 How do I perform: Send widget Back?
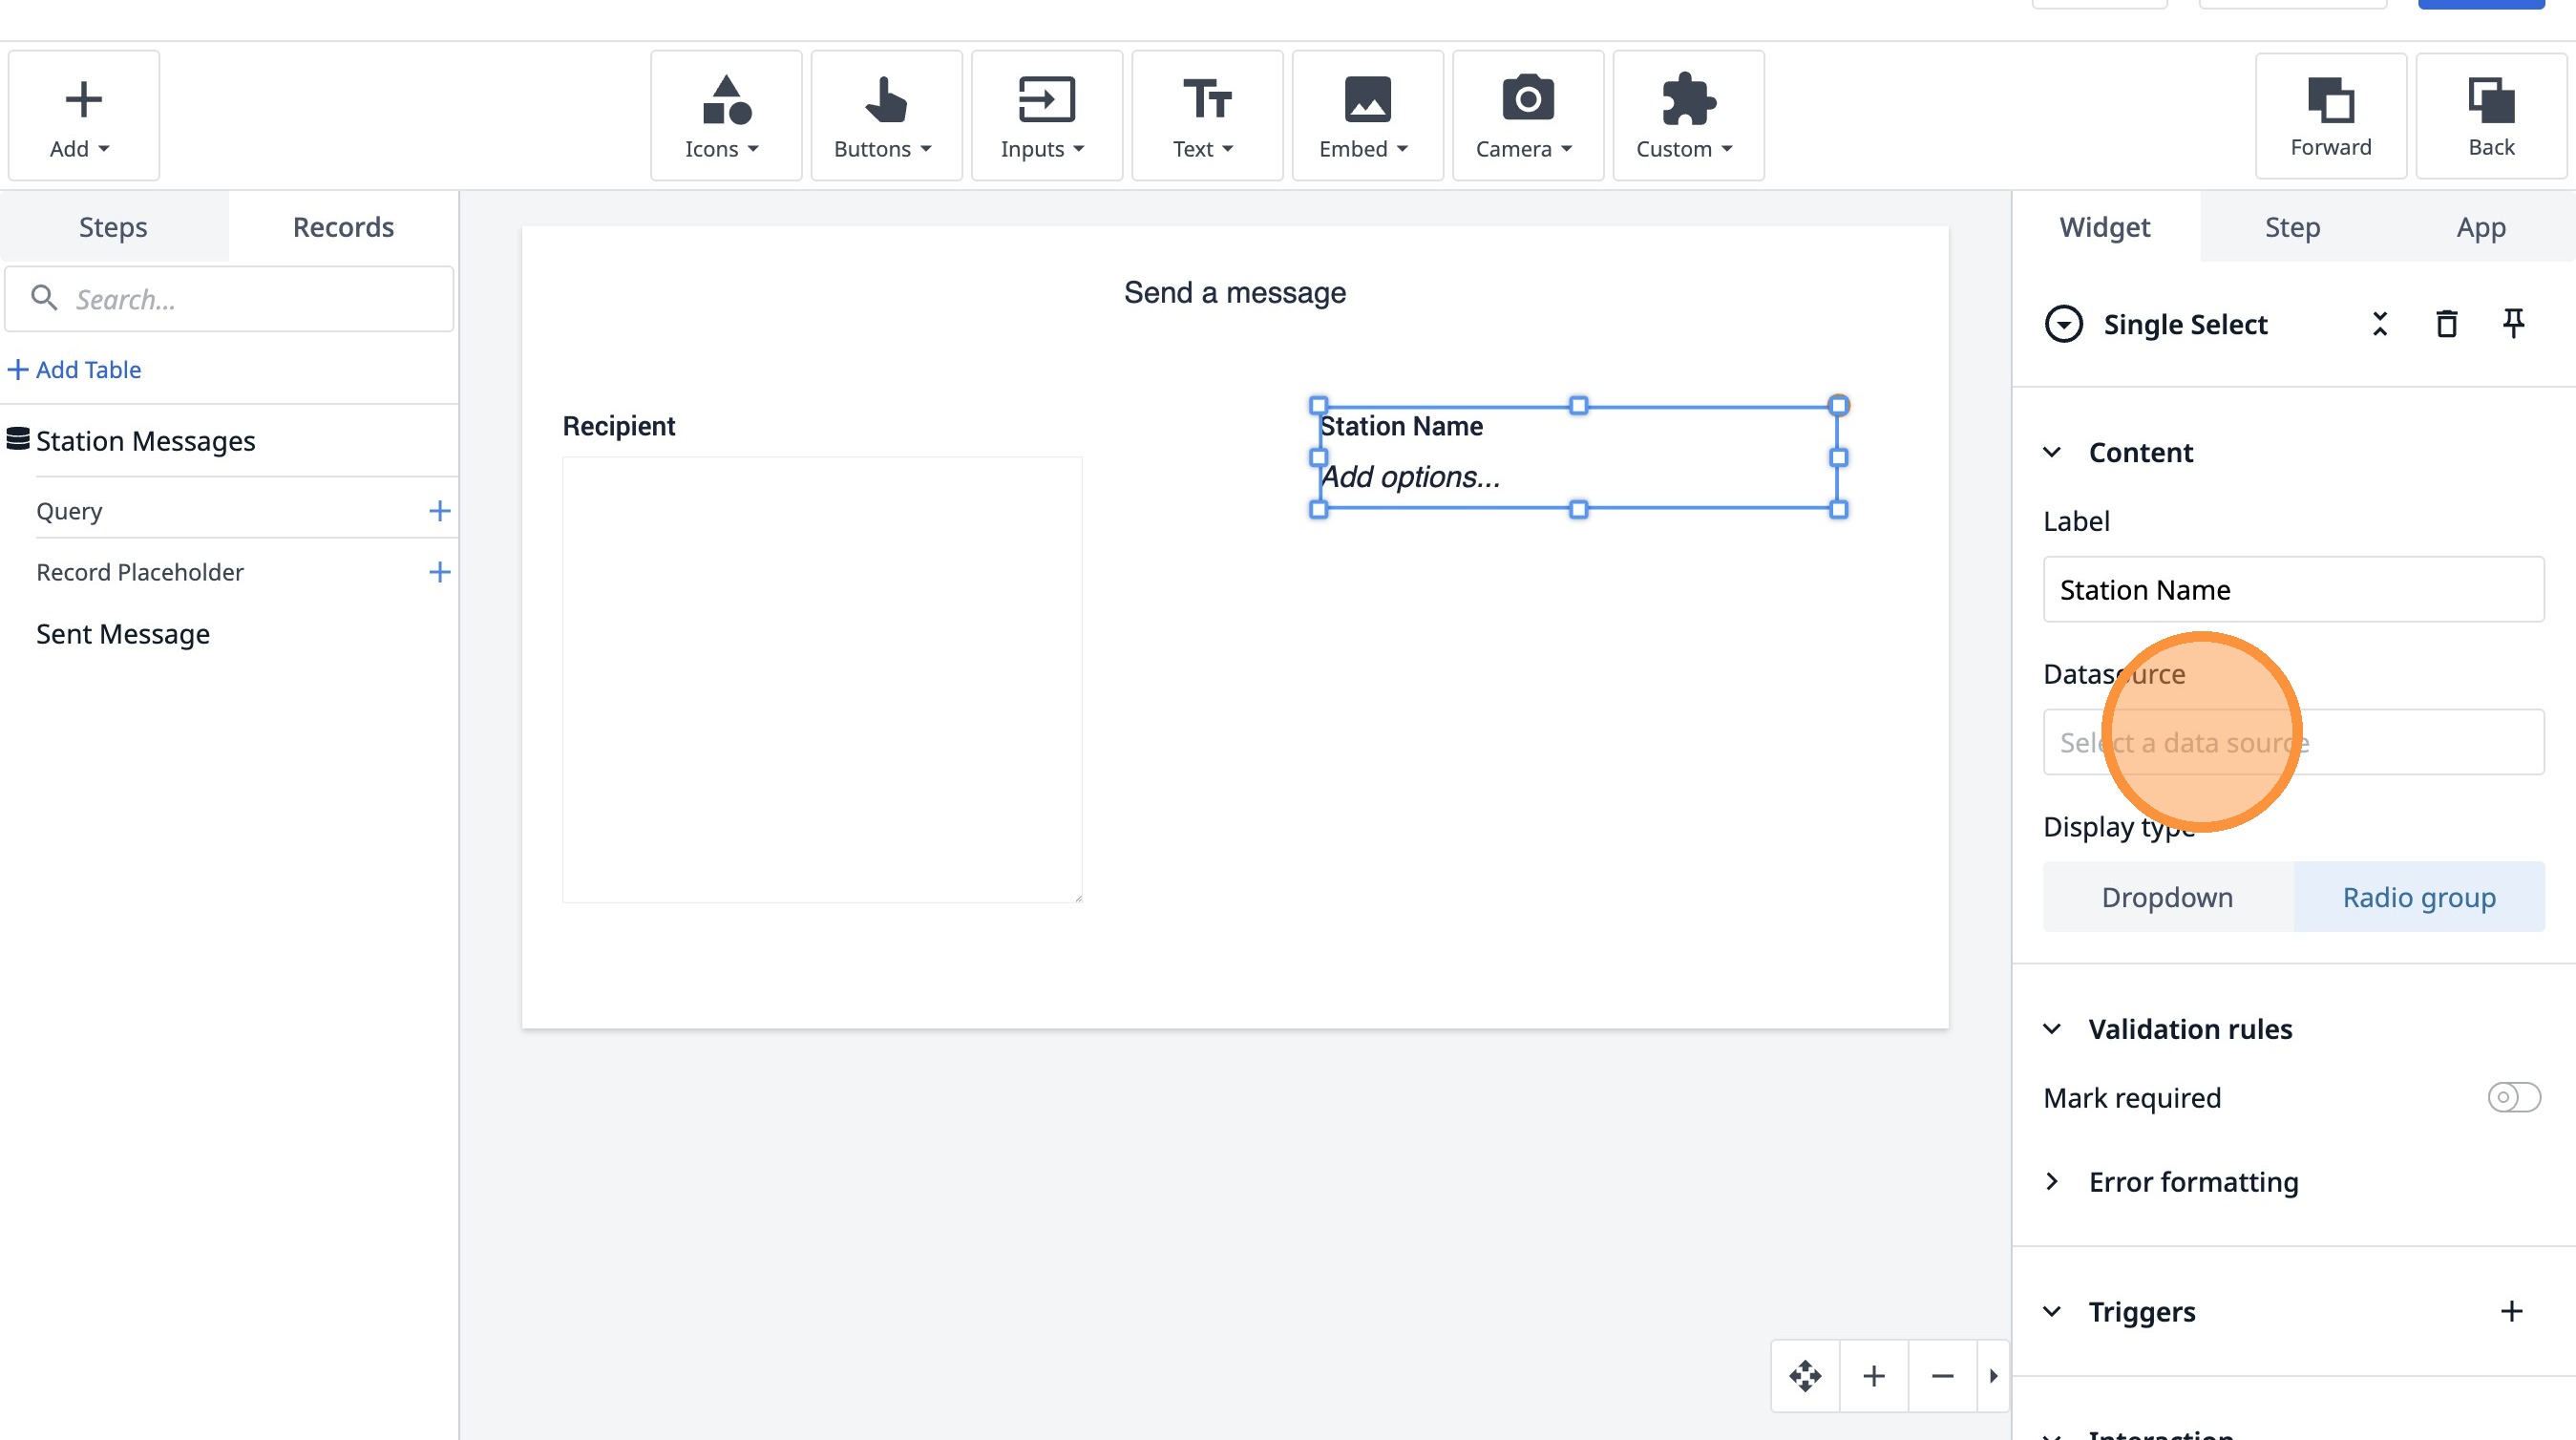tap(2490, 116)
